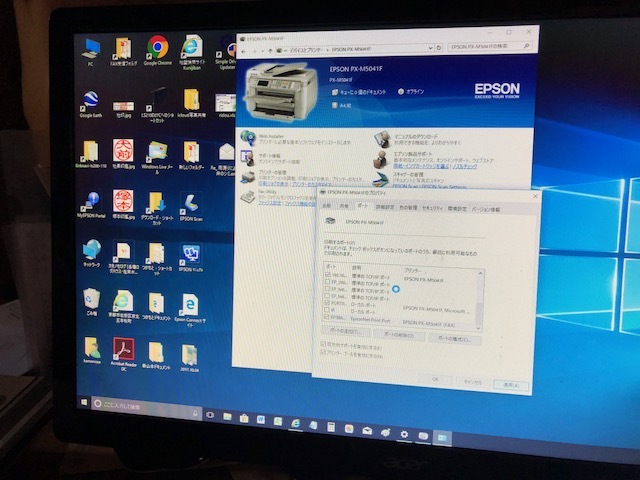Click the Epson product support person icon

pyautogui.click(x=380, y=159)
